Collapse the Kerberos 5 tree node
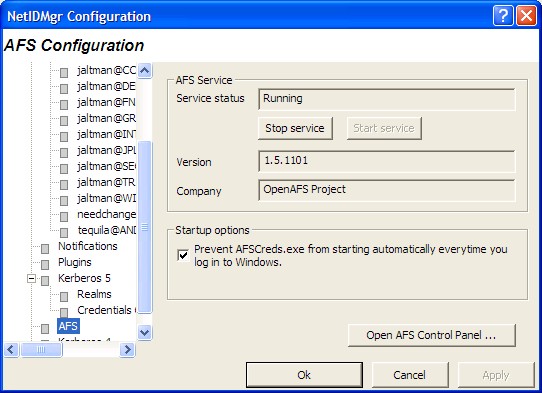The height and width of the screenshot is (393, 542). [x=31, y=278]
